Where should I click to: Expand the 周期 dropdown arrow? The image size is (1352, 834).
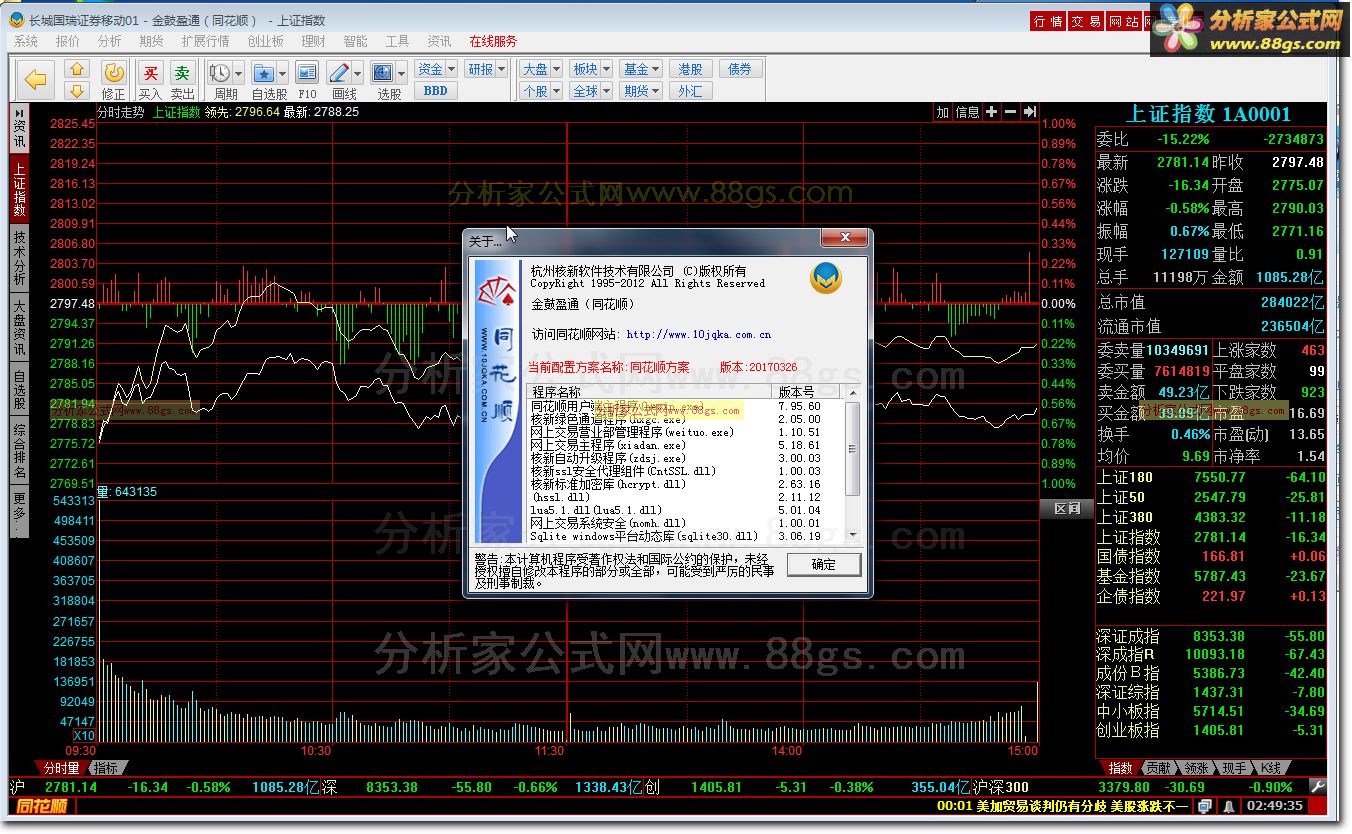[239, 73]
